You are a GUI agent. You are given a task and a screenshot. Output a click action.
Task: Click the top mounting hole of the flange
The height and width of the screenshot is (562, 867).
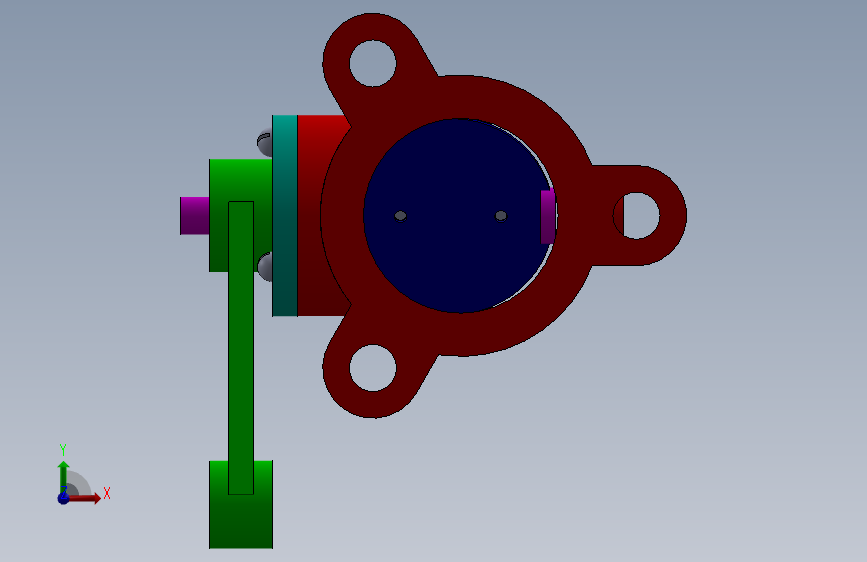pos(373,63)
